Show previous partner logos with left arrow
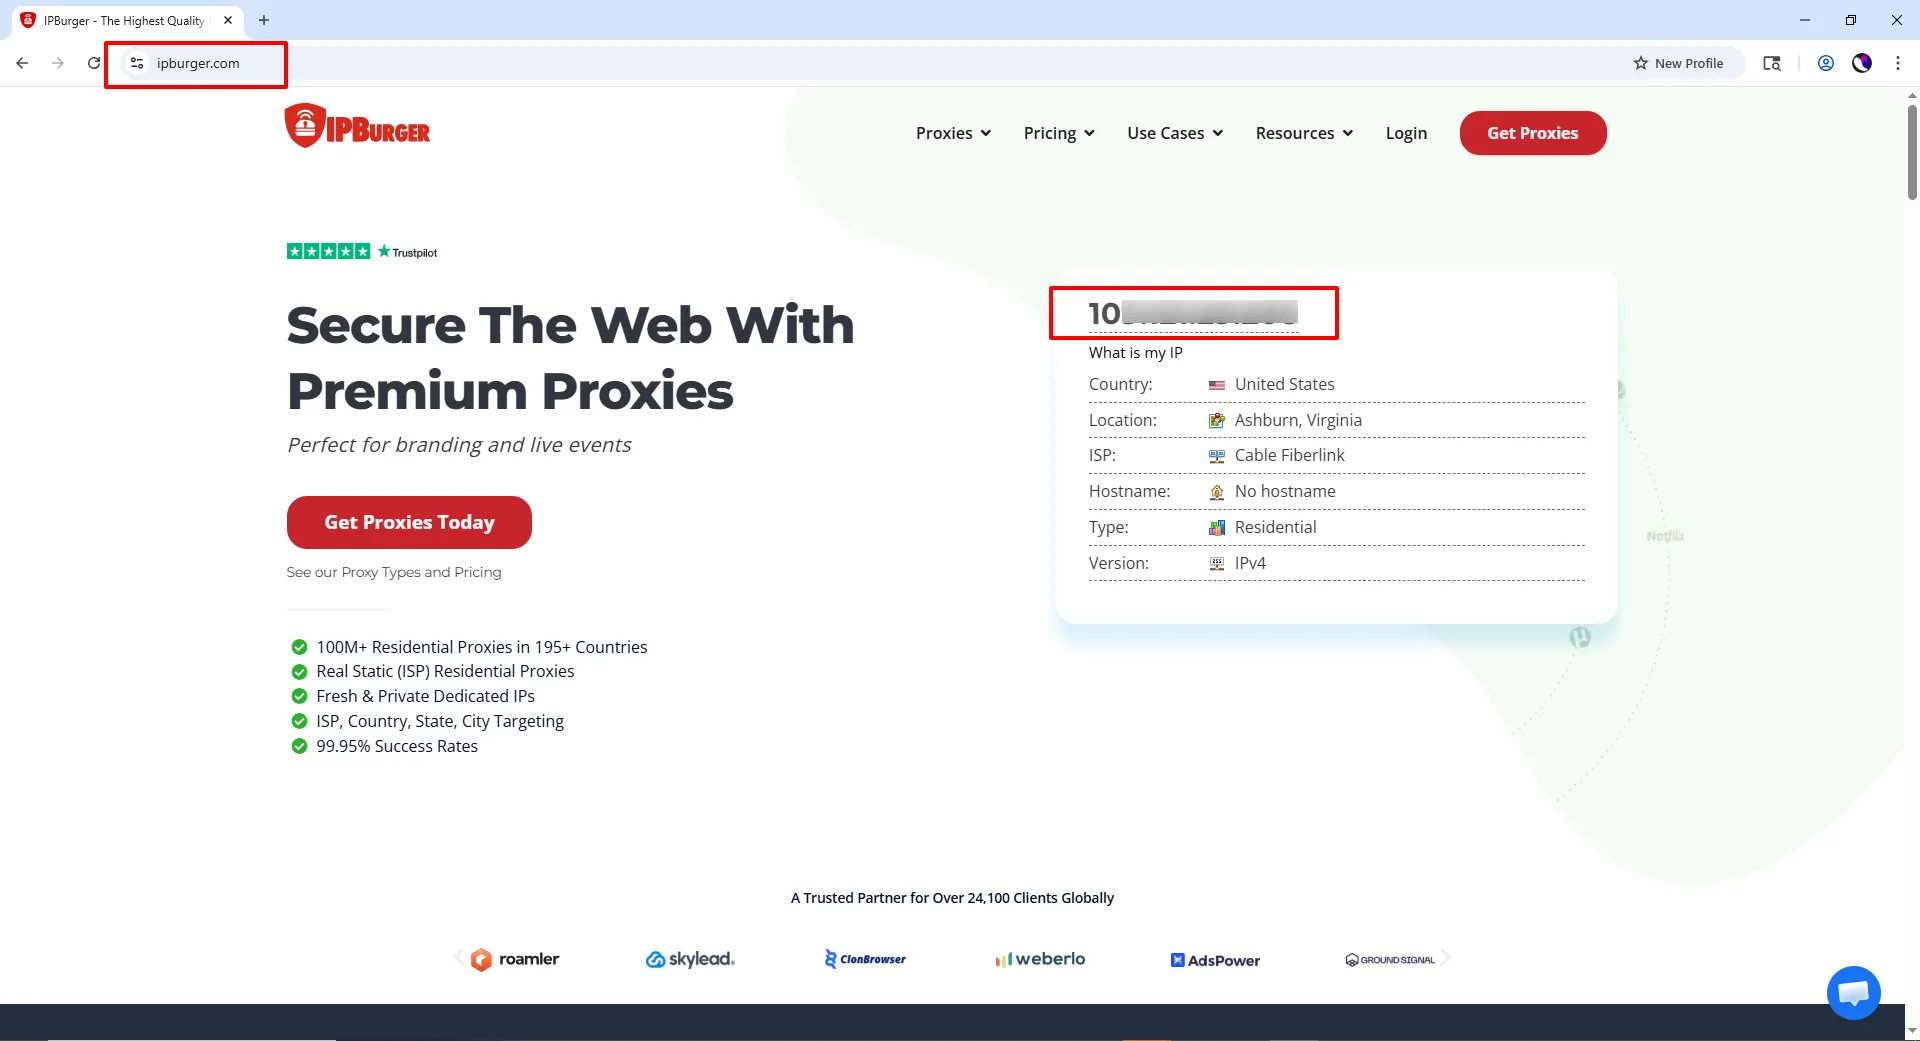The image size is (1920, 1041). (459, 958)
